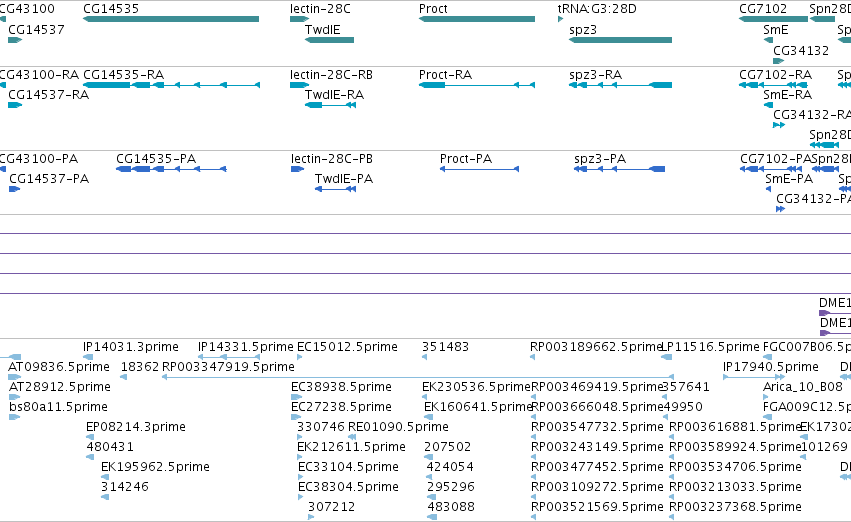Select the lectin-28C gene label

(x=320, y=9)
